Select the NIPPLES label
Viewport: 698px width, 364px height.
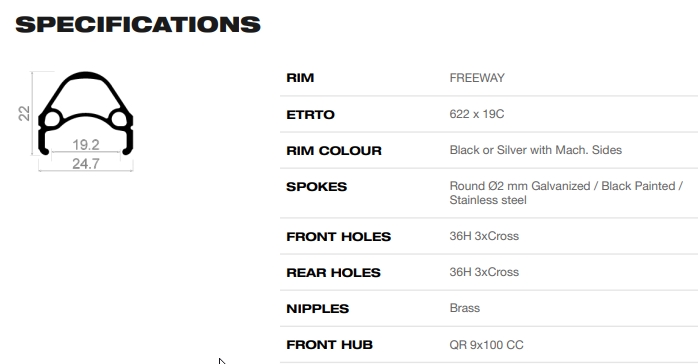point(317,309)
